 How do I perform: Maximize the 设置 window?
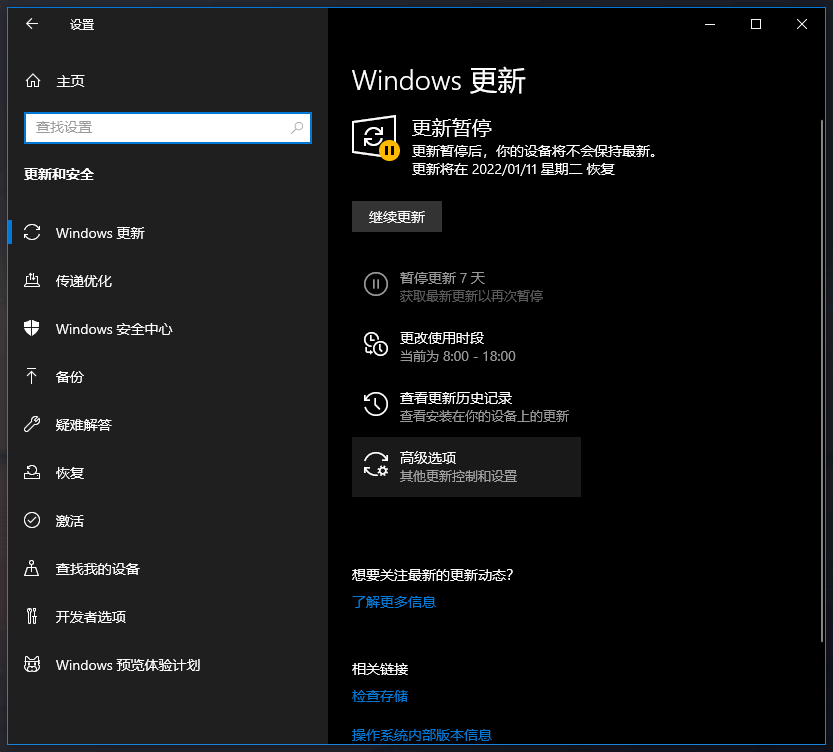point(755,24)
